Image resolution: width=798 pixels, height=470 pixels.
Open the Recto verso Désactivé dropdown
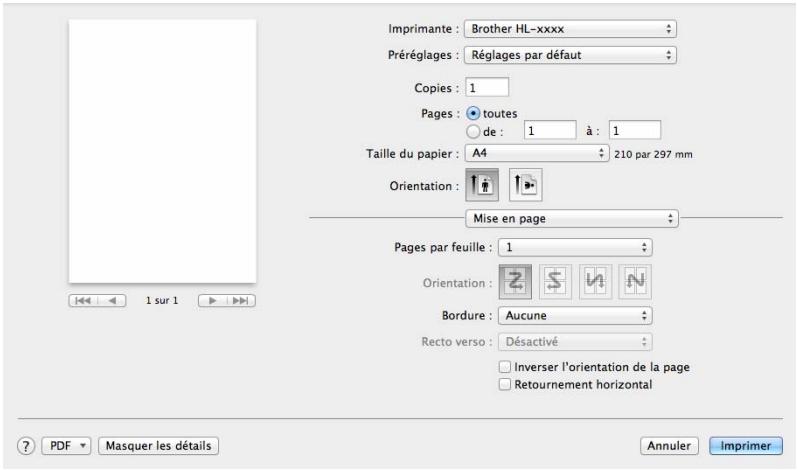[x=575, y=342]
